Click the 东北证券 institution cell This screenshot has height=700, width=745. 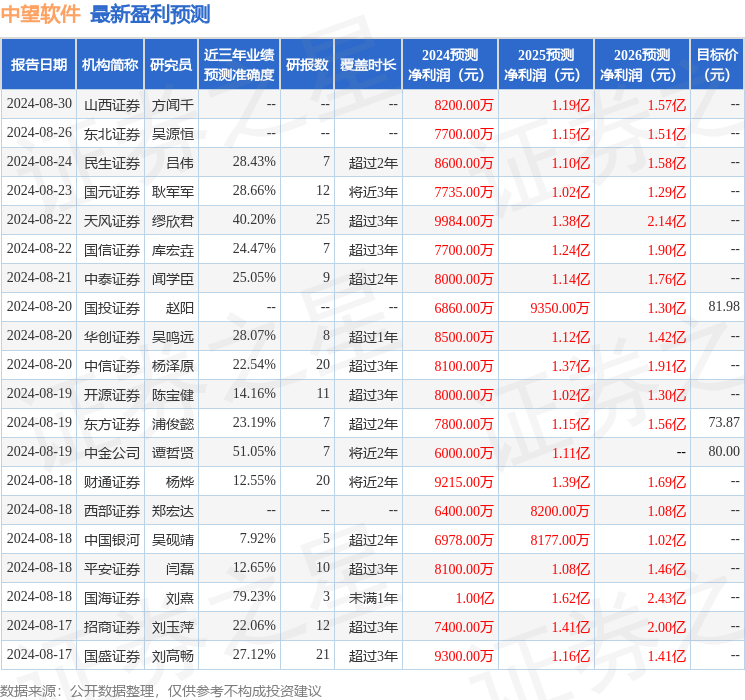(112, 134)
